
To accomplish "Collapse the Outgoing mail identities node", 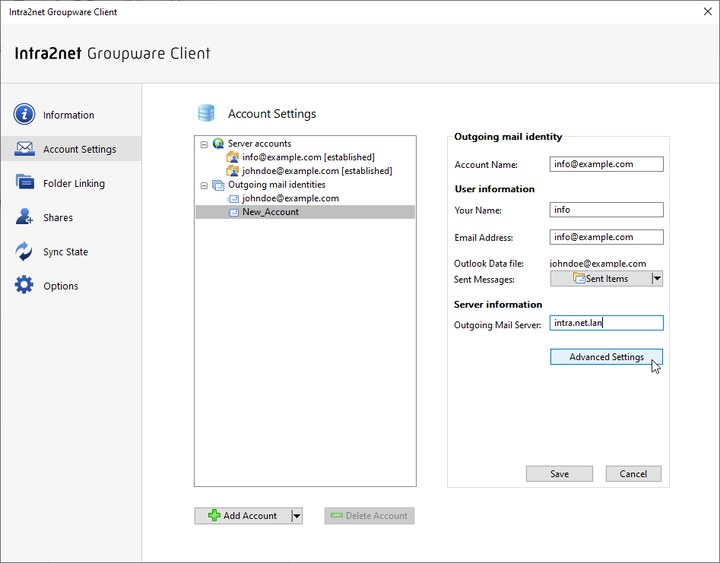I will click(x=204, y=186).
